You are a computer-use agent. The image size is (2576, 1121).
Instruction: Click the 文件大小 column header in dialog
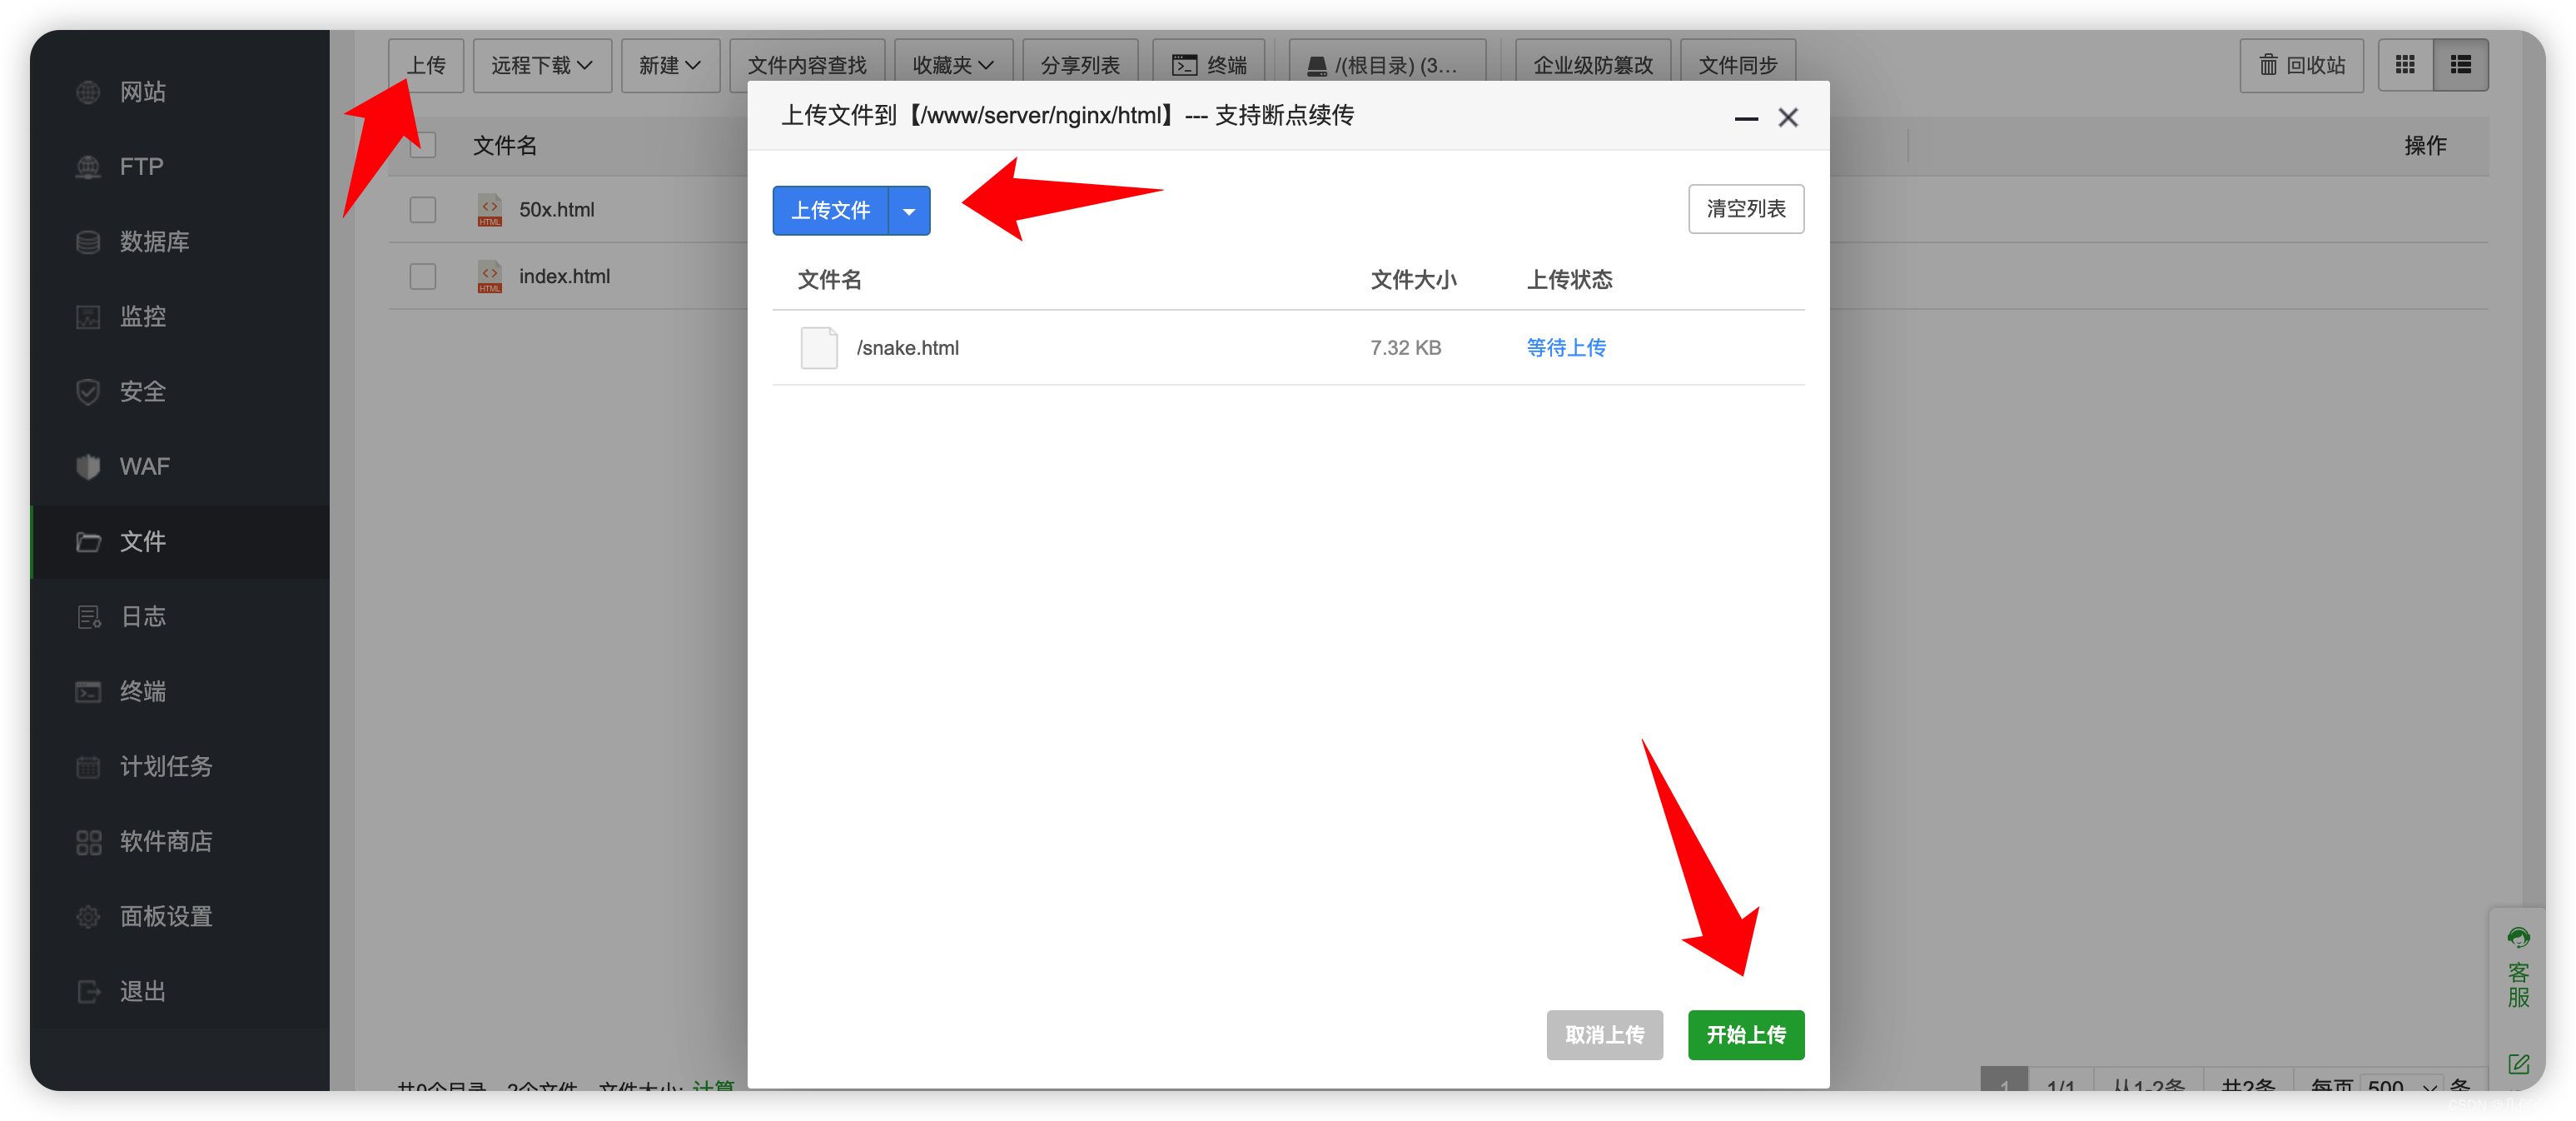1413,280
